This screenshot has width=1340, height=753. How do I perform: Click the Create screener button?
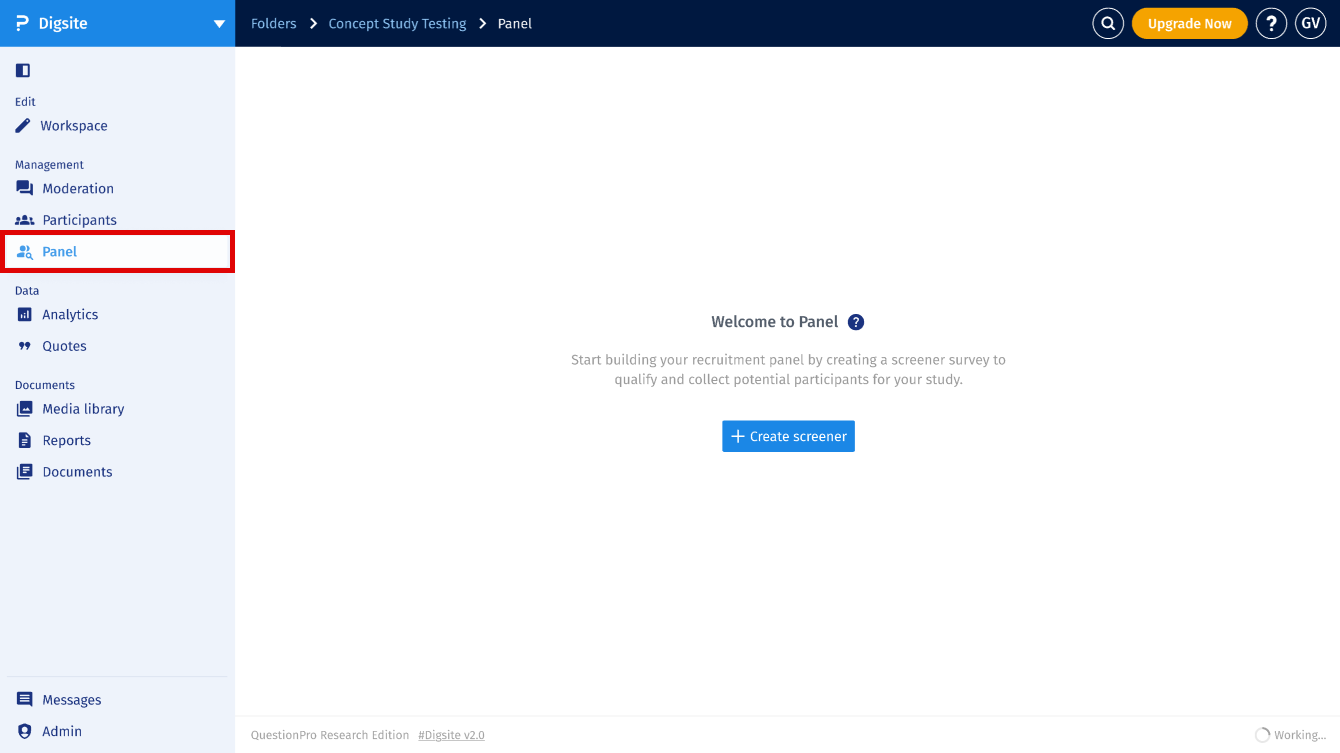pos(788,436)
